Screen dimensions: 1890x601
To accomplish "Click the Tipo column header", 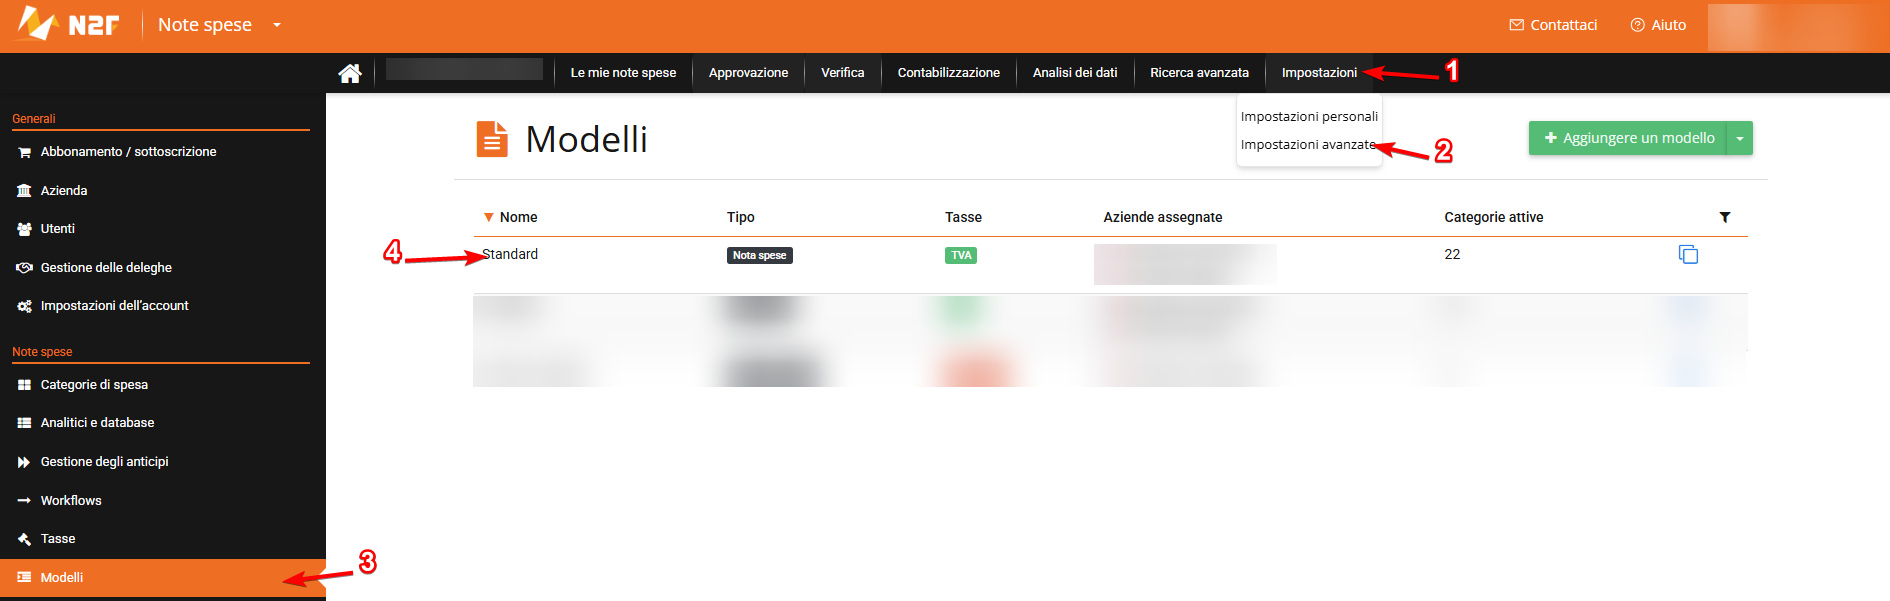I will click(x=740, y=217).
